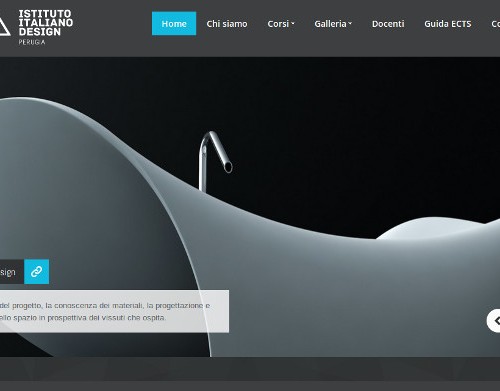500x391 pixels.
Task: Click the blue chain link icon
Action: tap(37, 272)
